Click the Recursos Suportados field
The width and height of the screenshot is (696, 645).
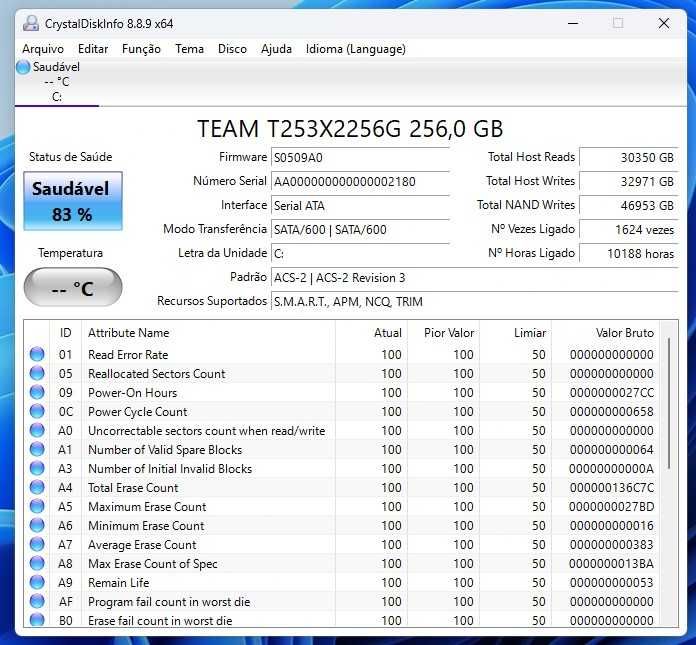(475, 302)
